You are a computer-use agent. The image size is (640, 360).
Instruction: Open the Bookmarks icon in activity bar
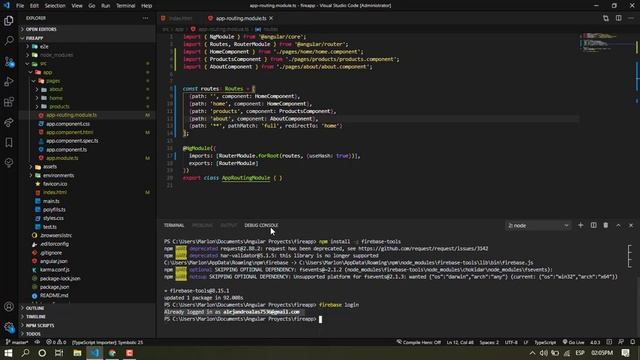9,142
